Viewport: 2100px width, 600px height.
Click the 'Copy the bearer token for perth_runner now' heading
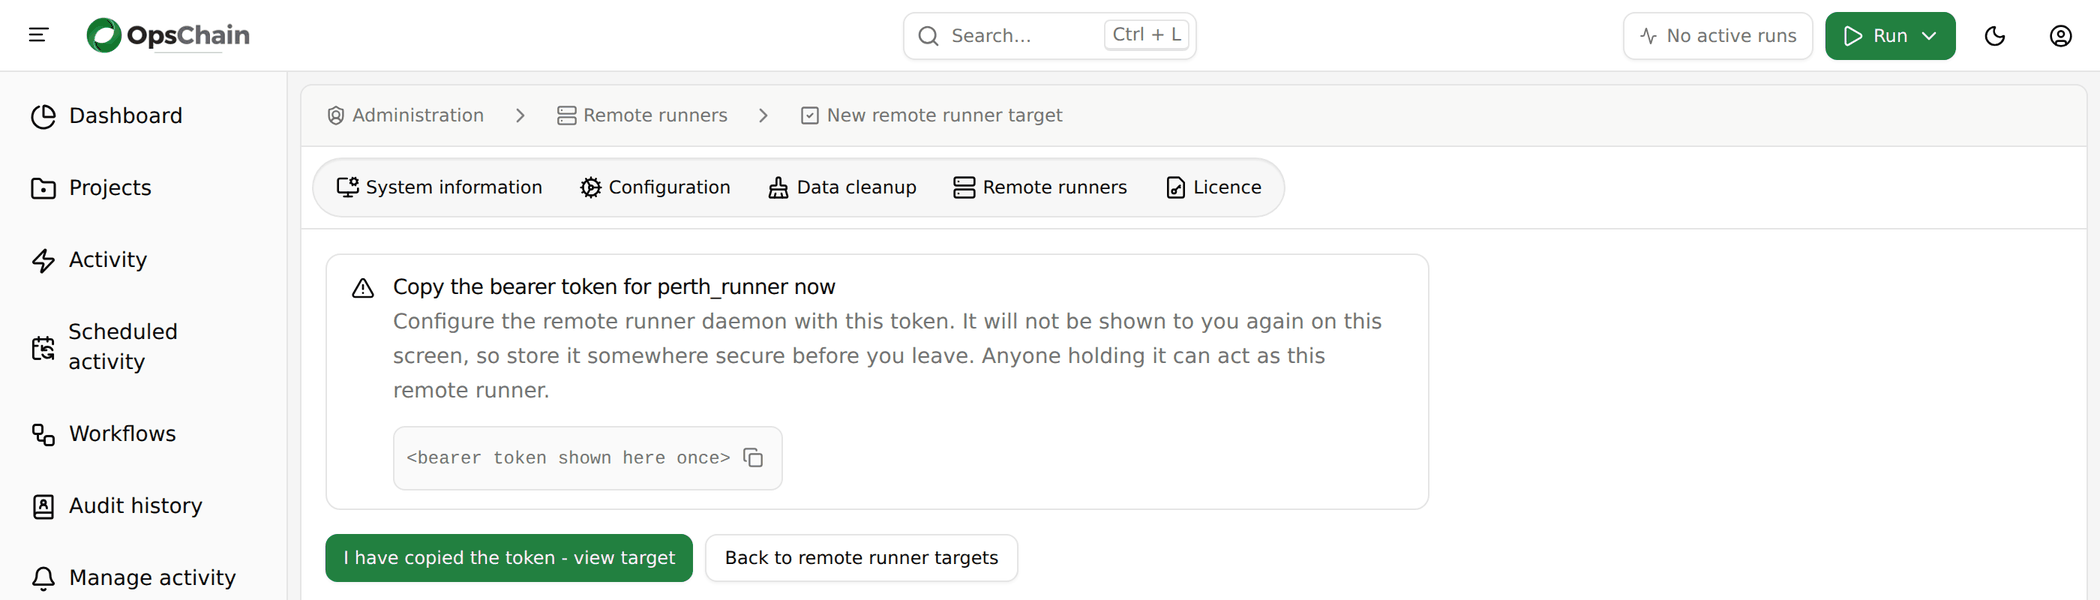click(614, 287)
